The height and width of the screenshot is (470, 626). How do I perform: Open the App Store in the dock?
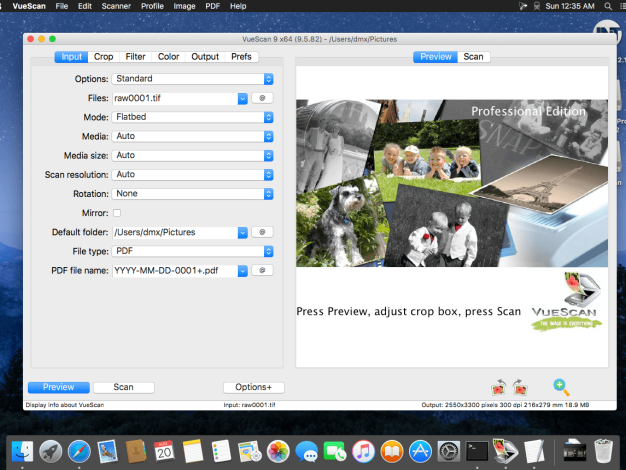pos(420,452)
